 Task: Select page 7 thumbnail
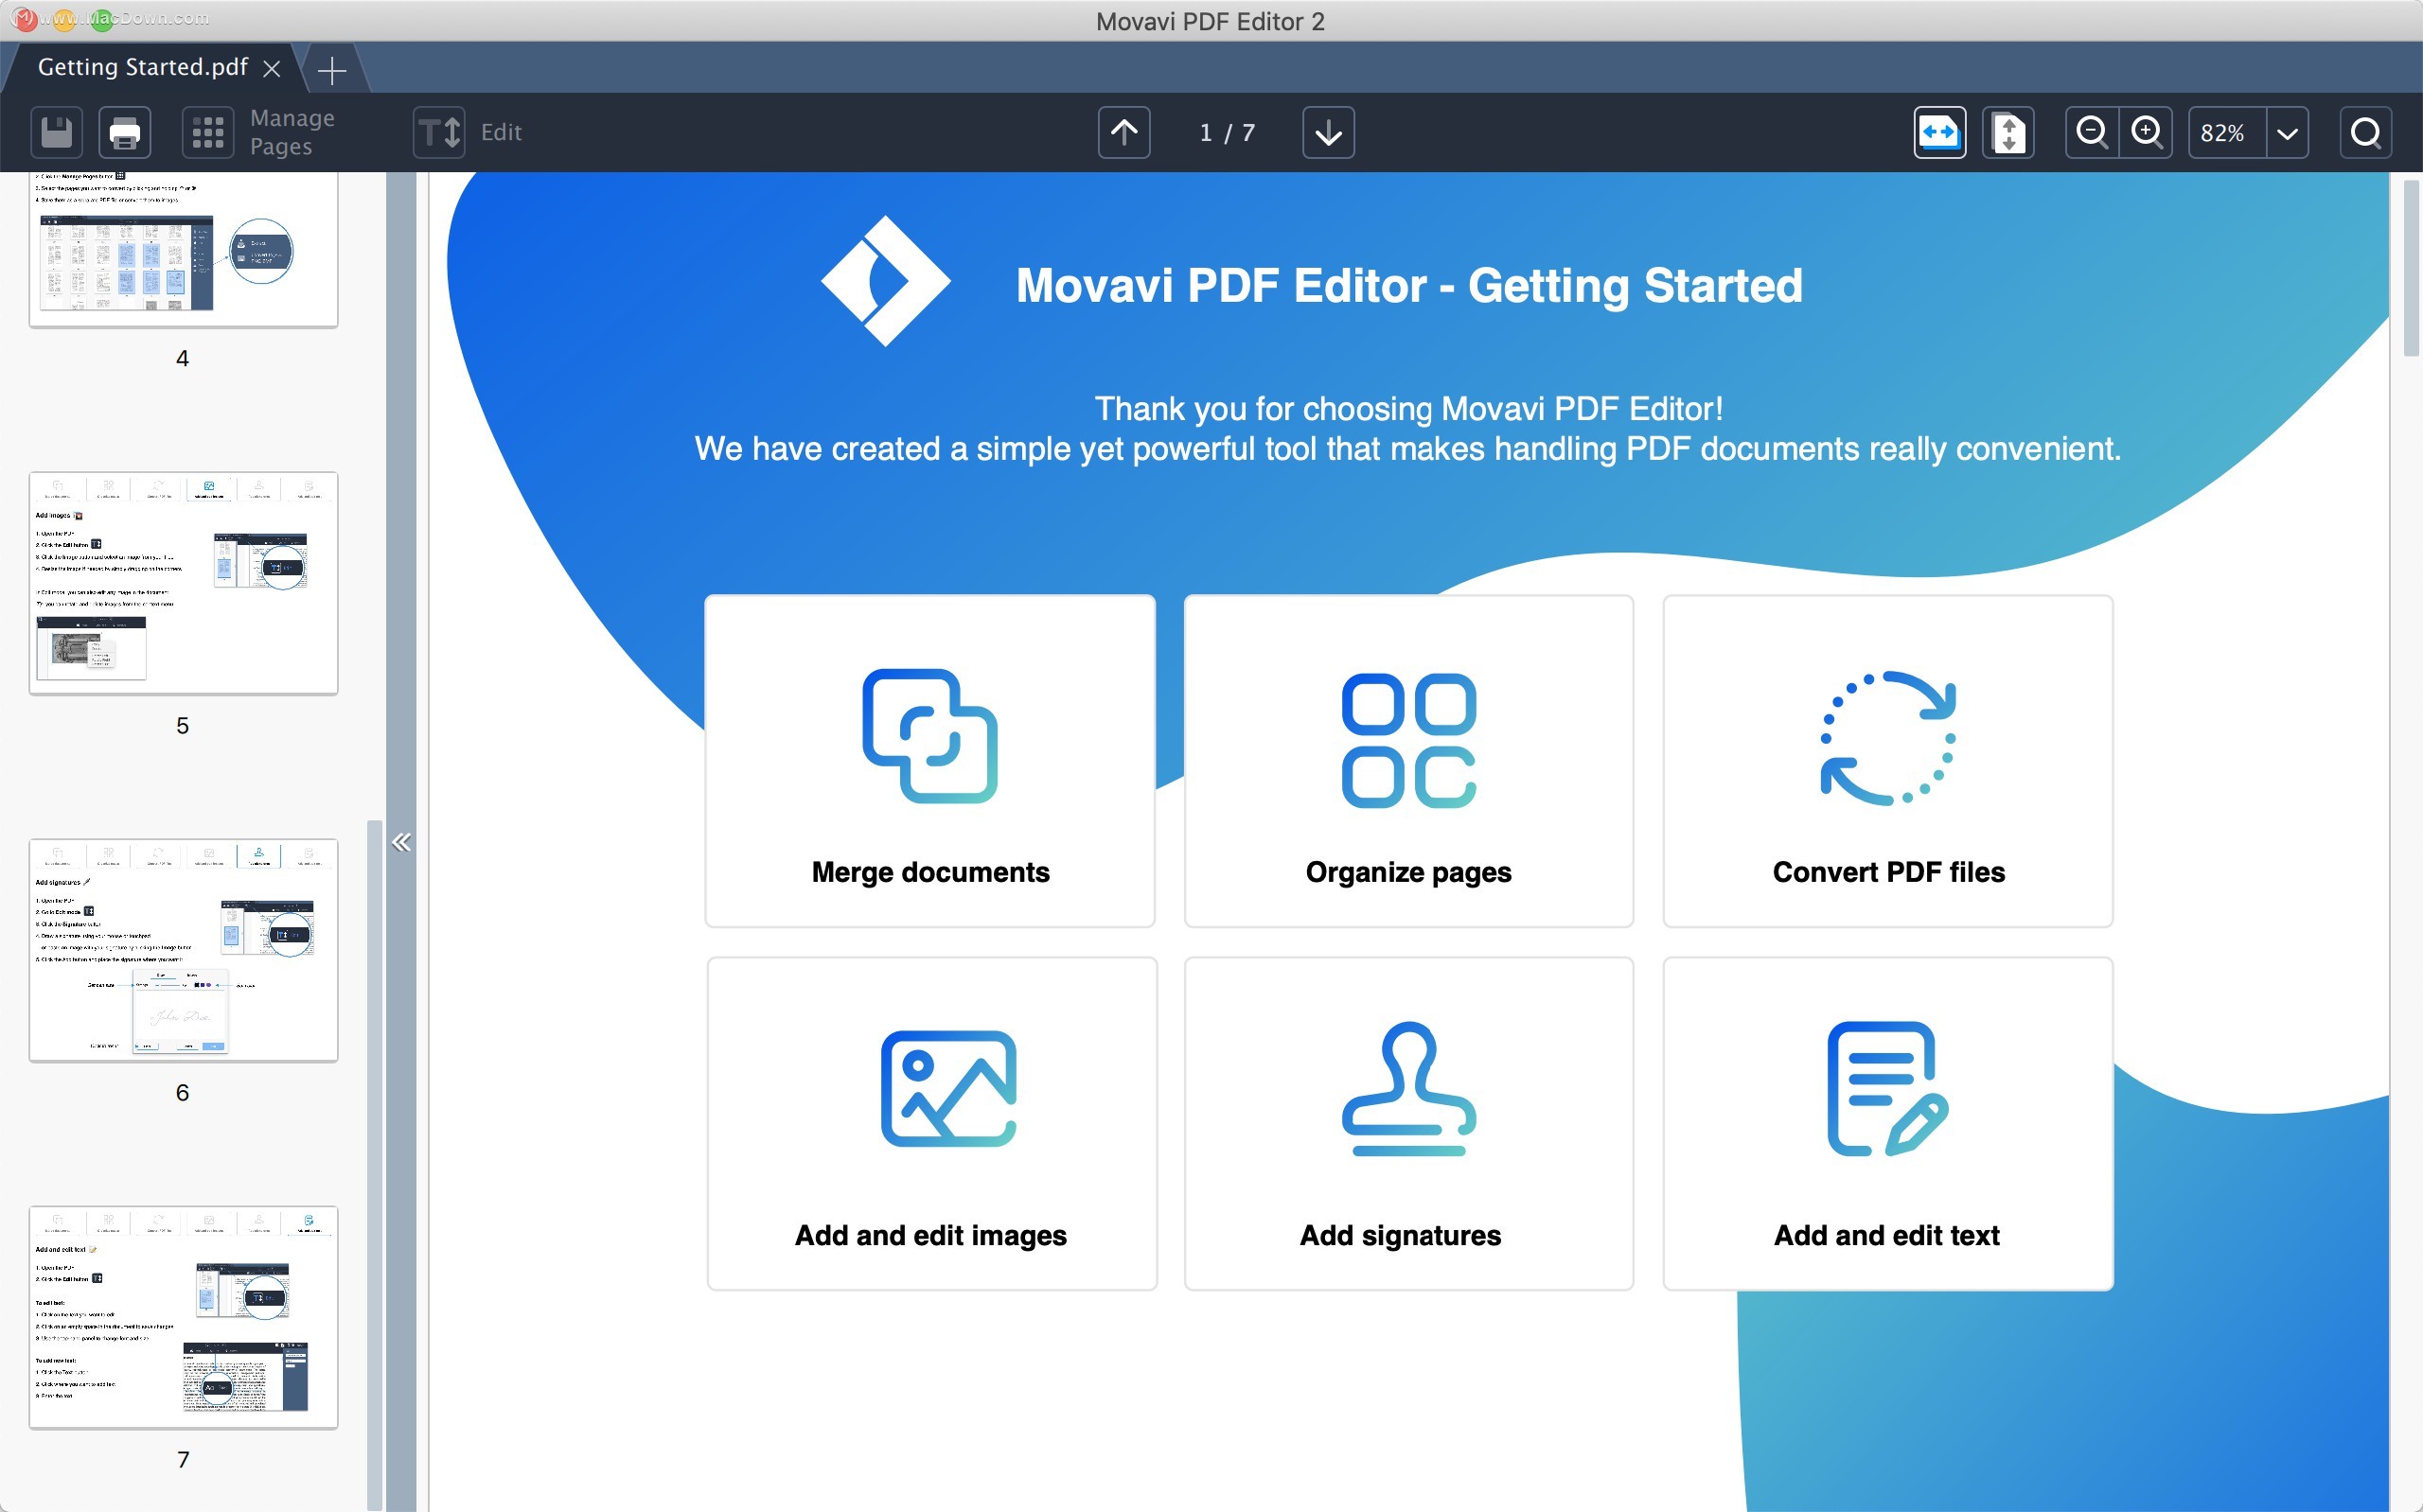pos(184,1317)
